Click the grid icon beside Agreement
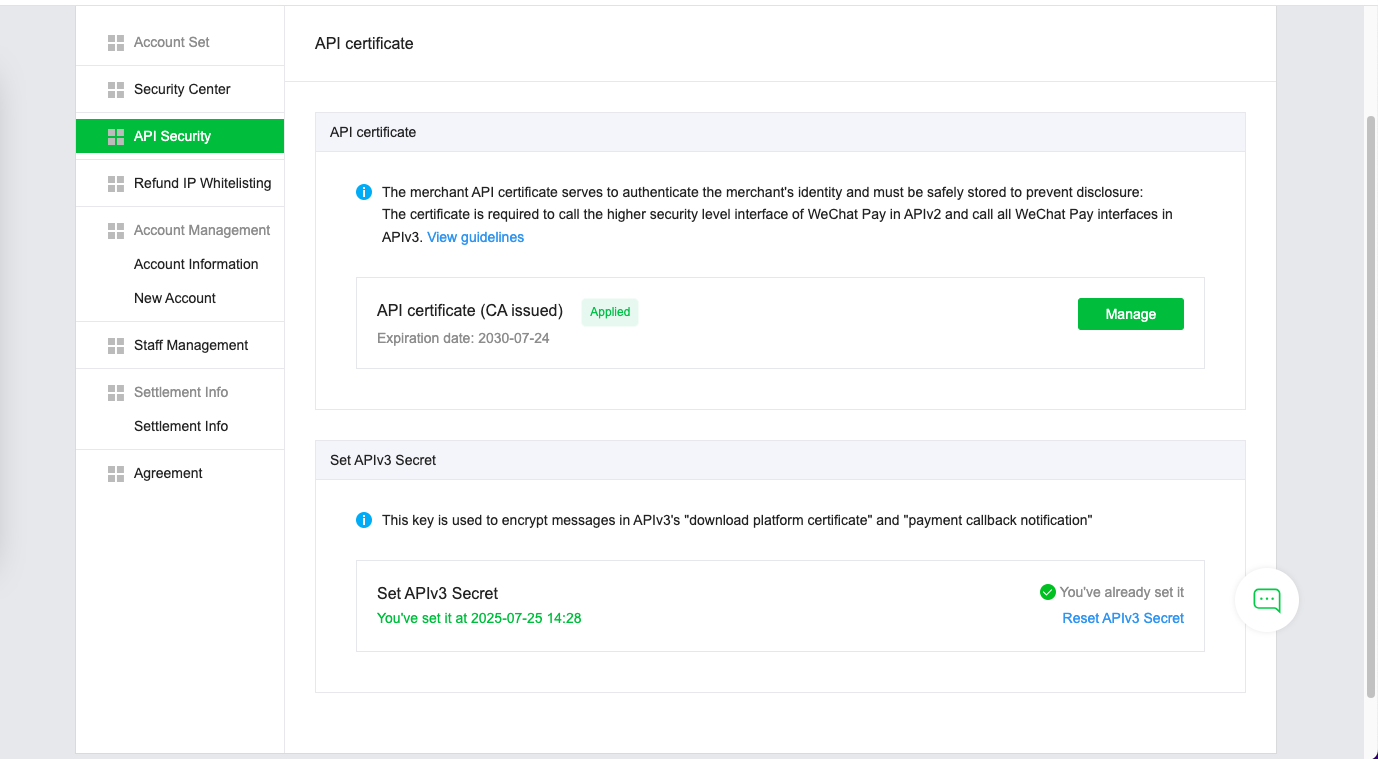 (x=115, y=473)
